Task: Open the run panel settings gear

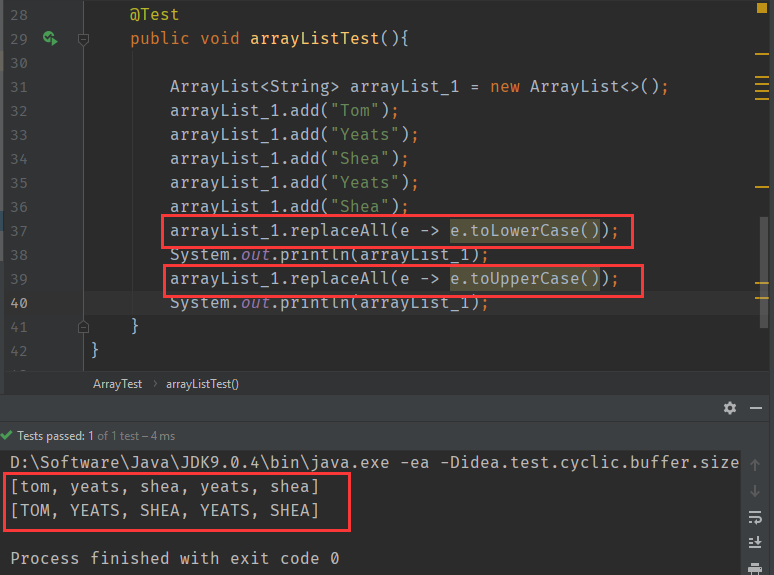Action: click(730, 408)
